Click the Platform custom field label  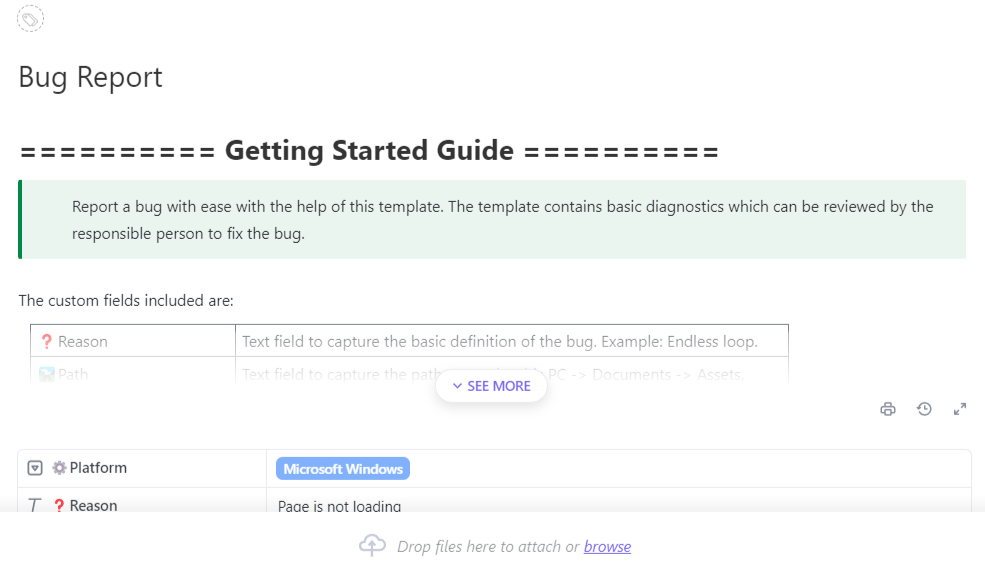pyautogui.click(x=98, y=468)
